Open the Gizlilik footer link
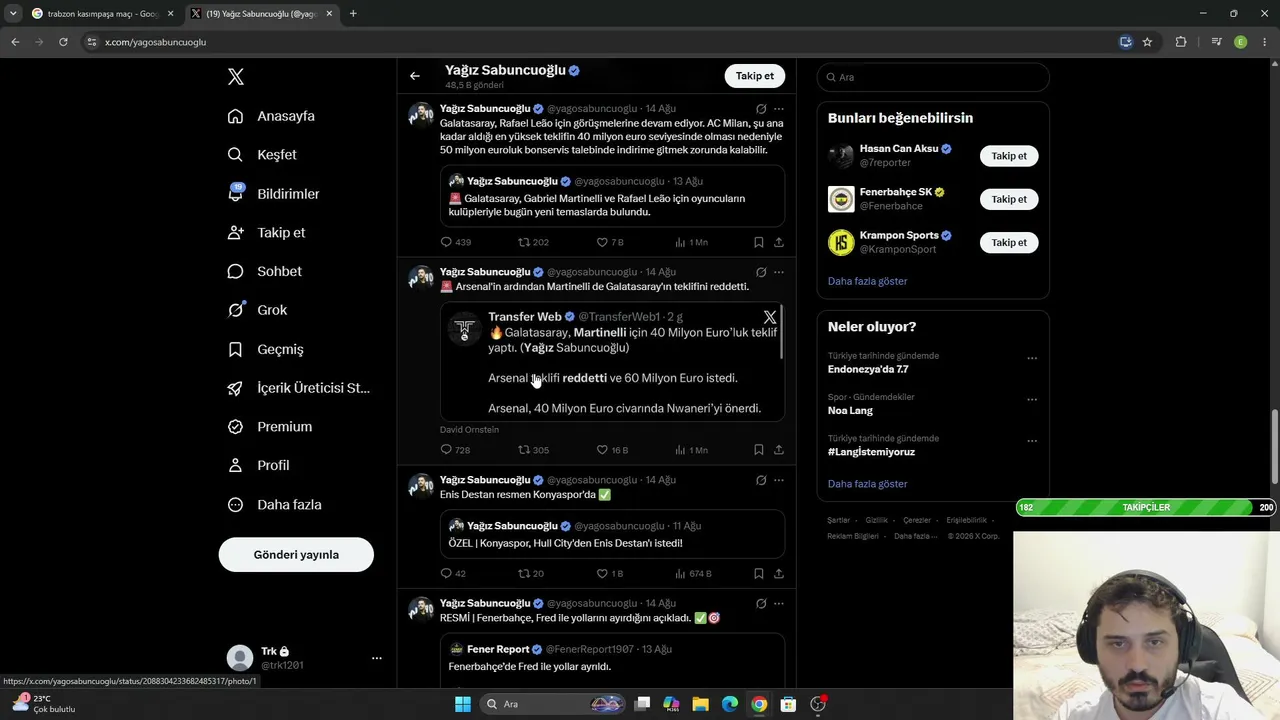 [x=876, y=520]
